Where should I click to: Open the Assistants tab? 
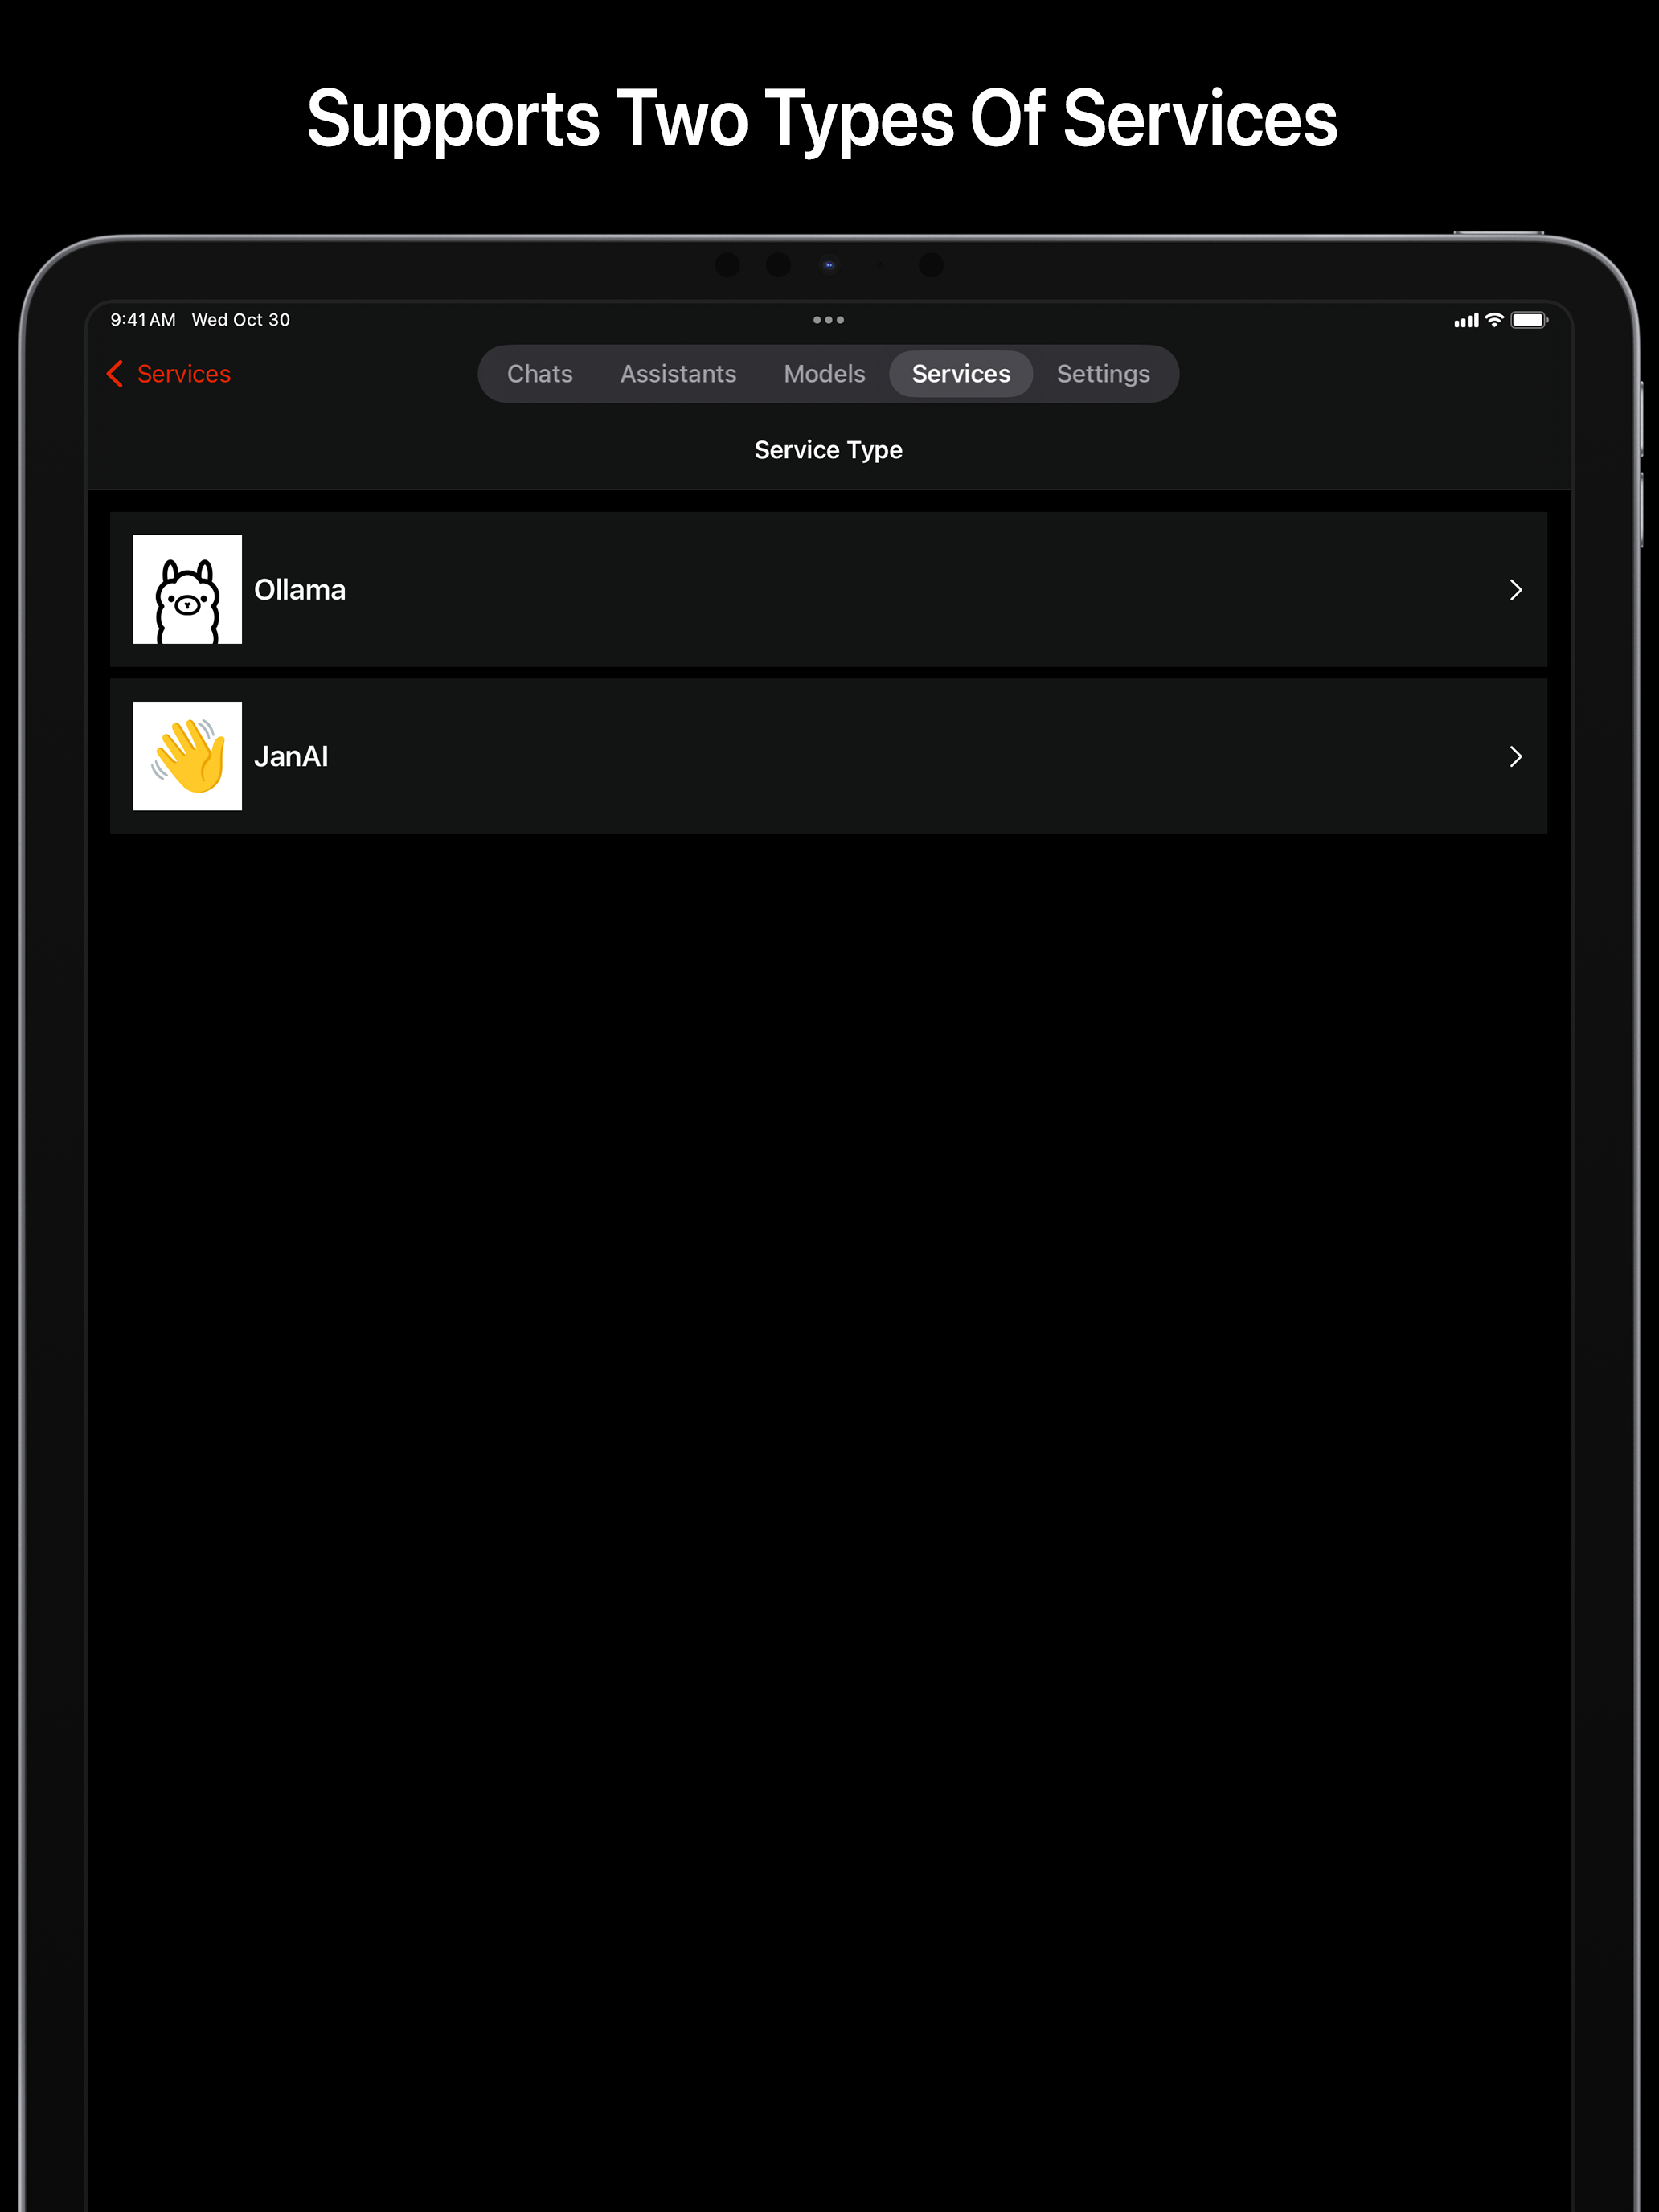coord(678,374)
